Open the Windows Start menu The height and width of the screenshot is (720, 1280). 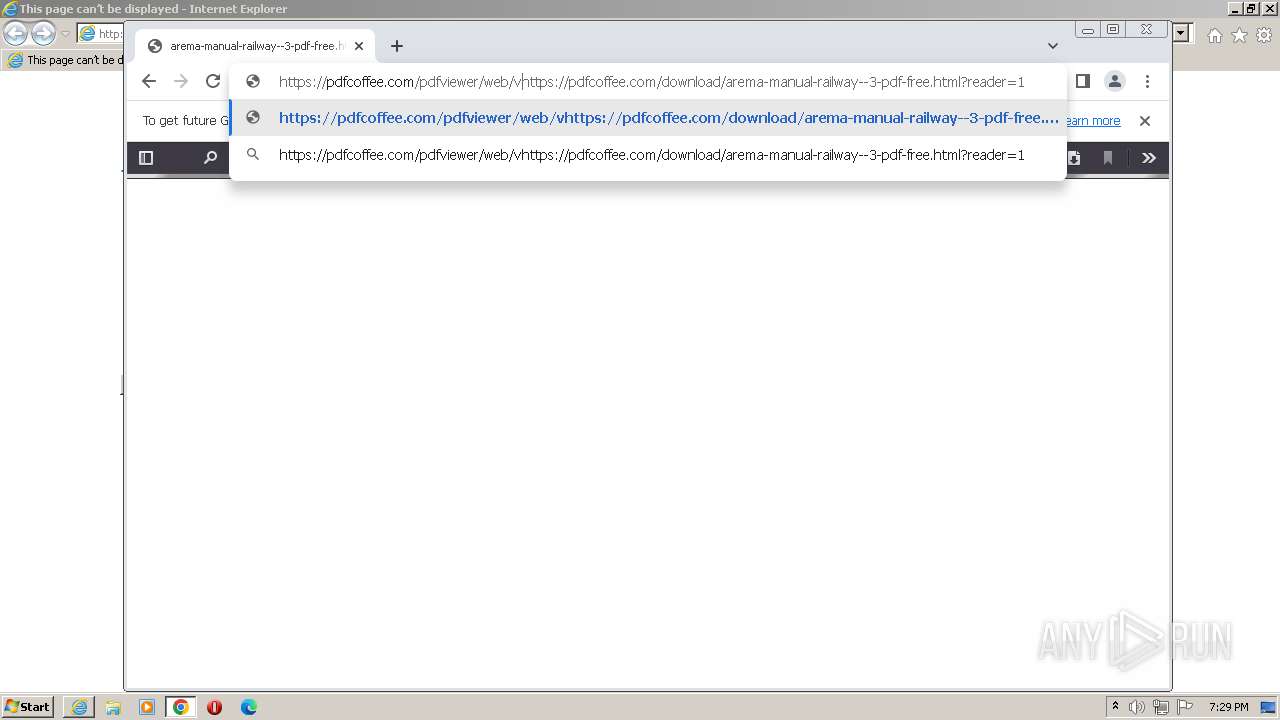tap(28, 707)
